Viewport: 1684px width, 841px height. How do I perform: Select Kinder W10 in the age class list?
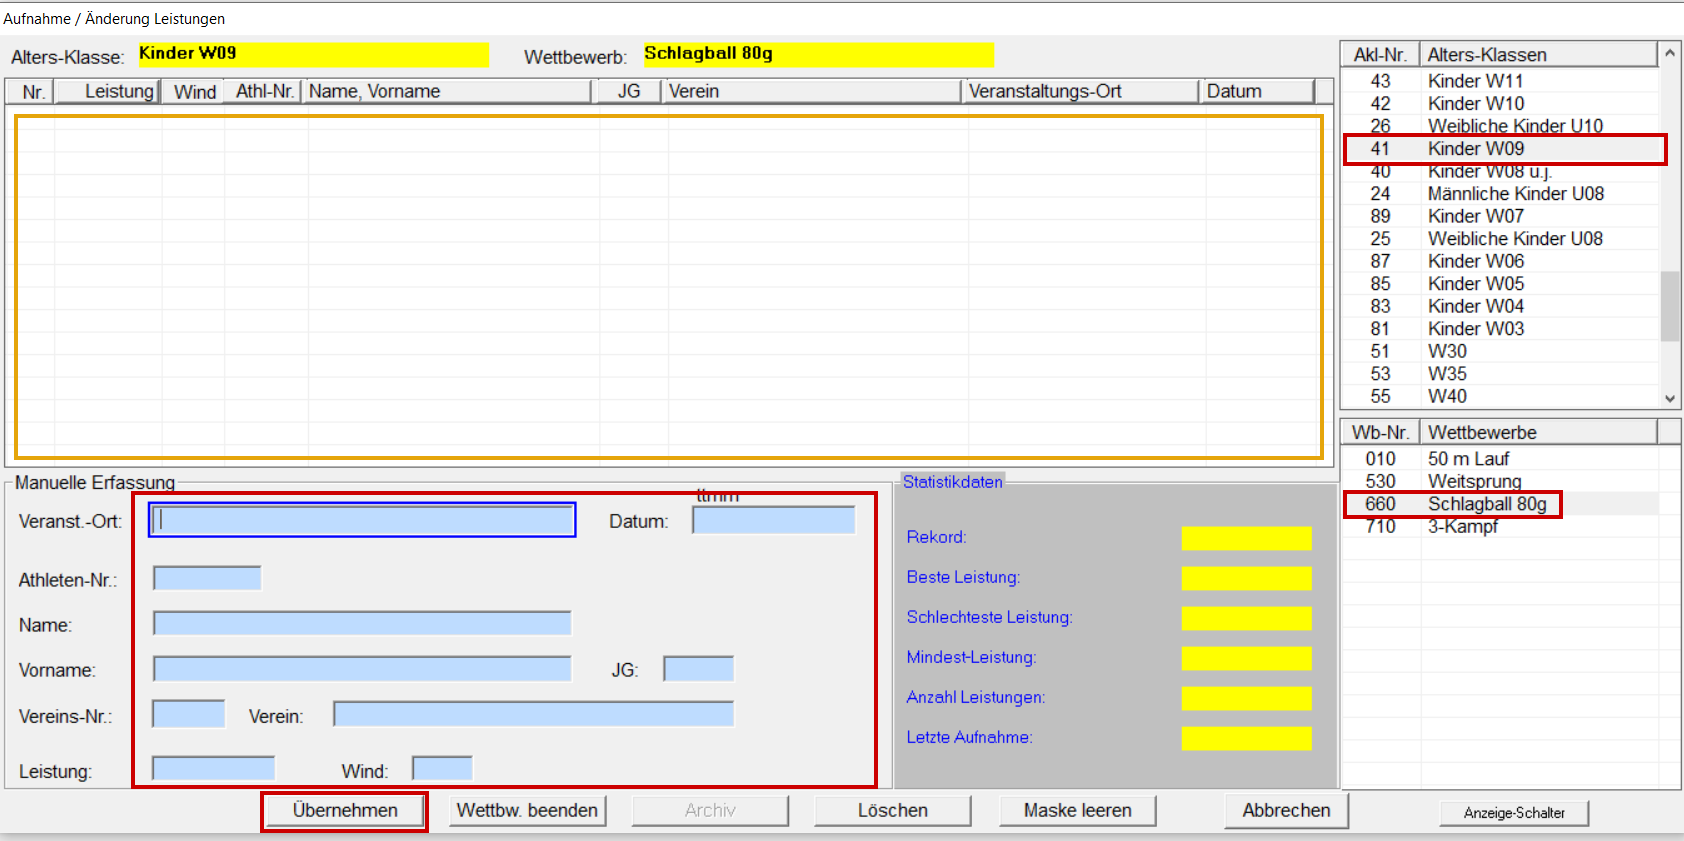pyautogui.click(x=1475, y=104)
